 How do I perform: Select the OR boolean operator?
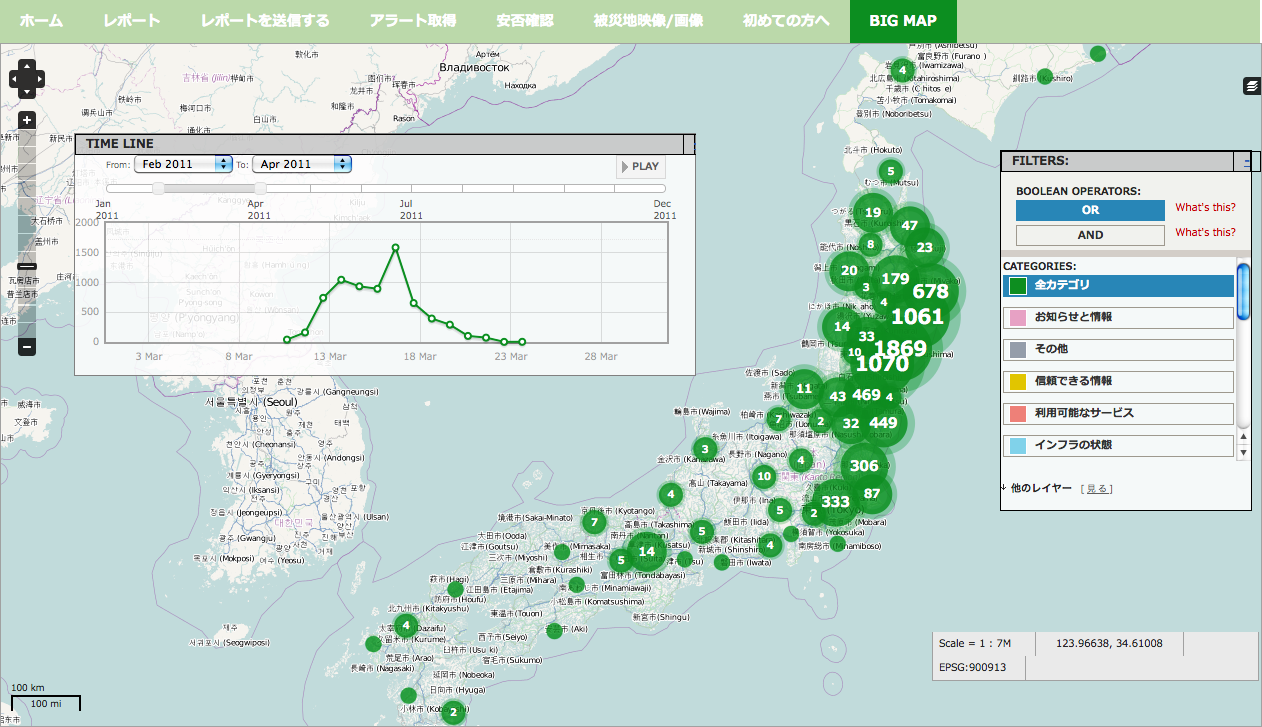(x=1090, y=210)
